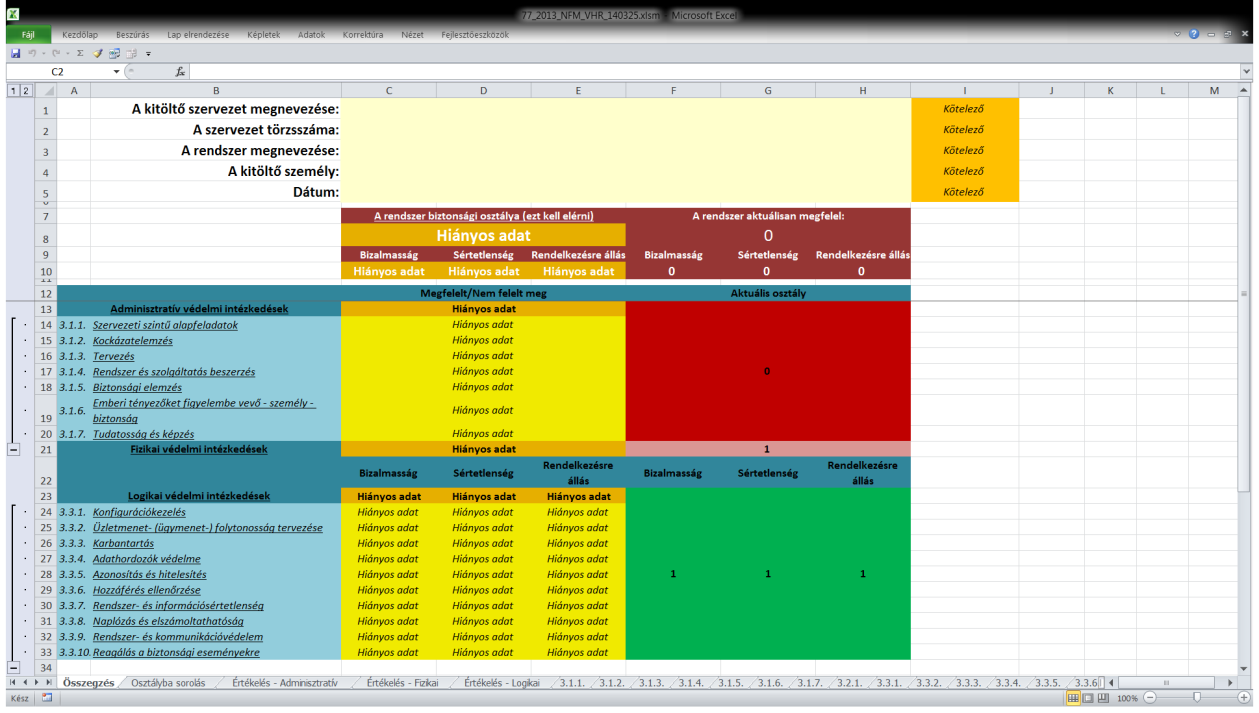
Task: Open the Képletek ribbon tab
Action: tap(264, 35)
